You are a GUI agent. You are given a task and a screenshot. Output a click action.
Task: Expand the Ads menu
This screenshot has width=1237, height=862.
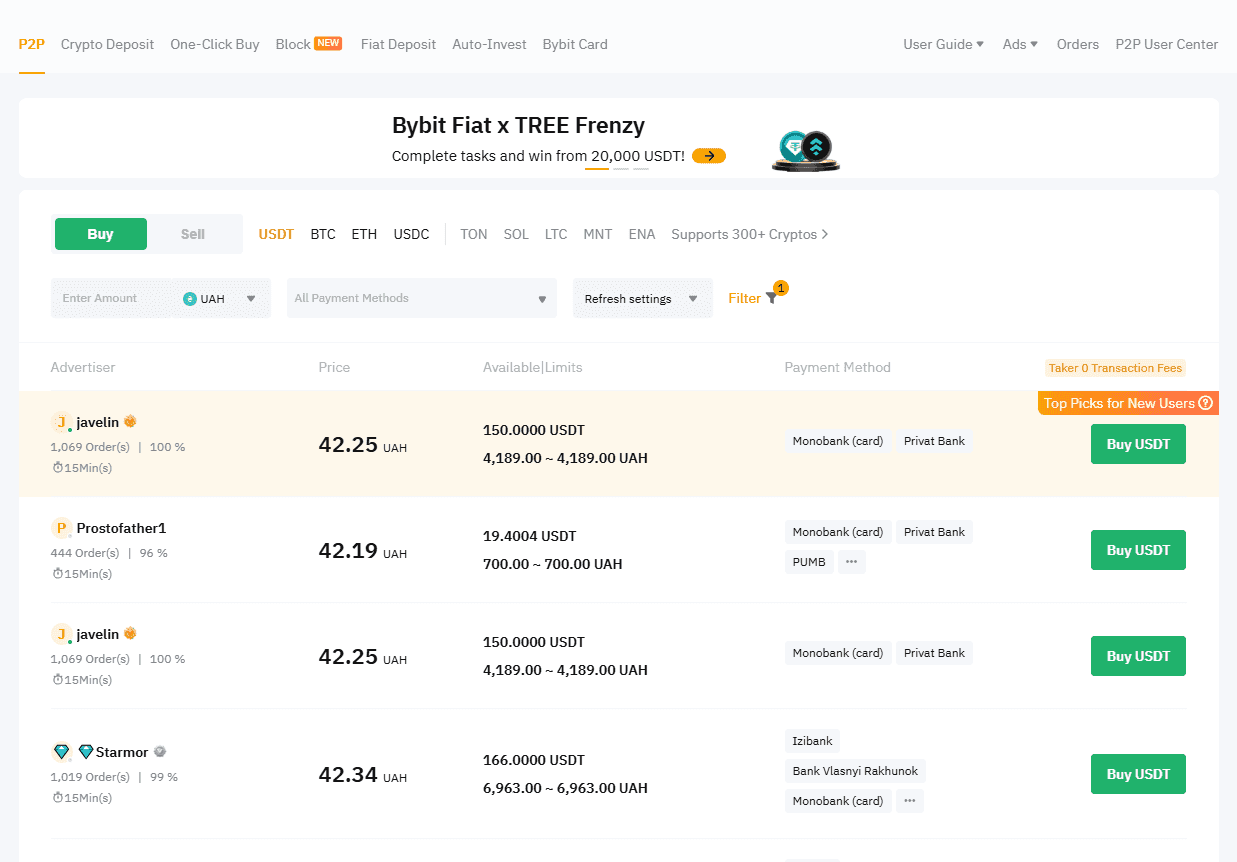pyautogui.click(x=1020, y=44)
